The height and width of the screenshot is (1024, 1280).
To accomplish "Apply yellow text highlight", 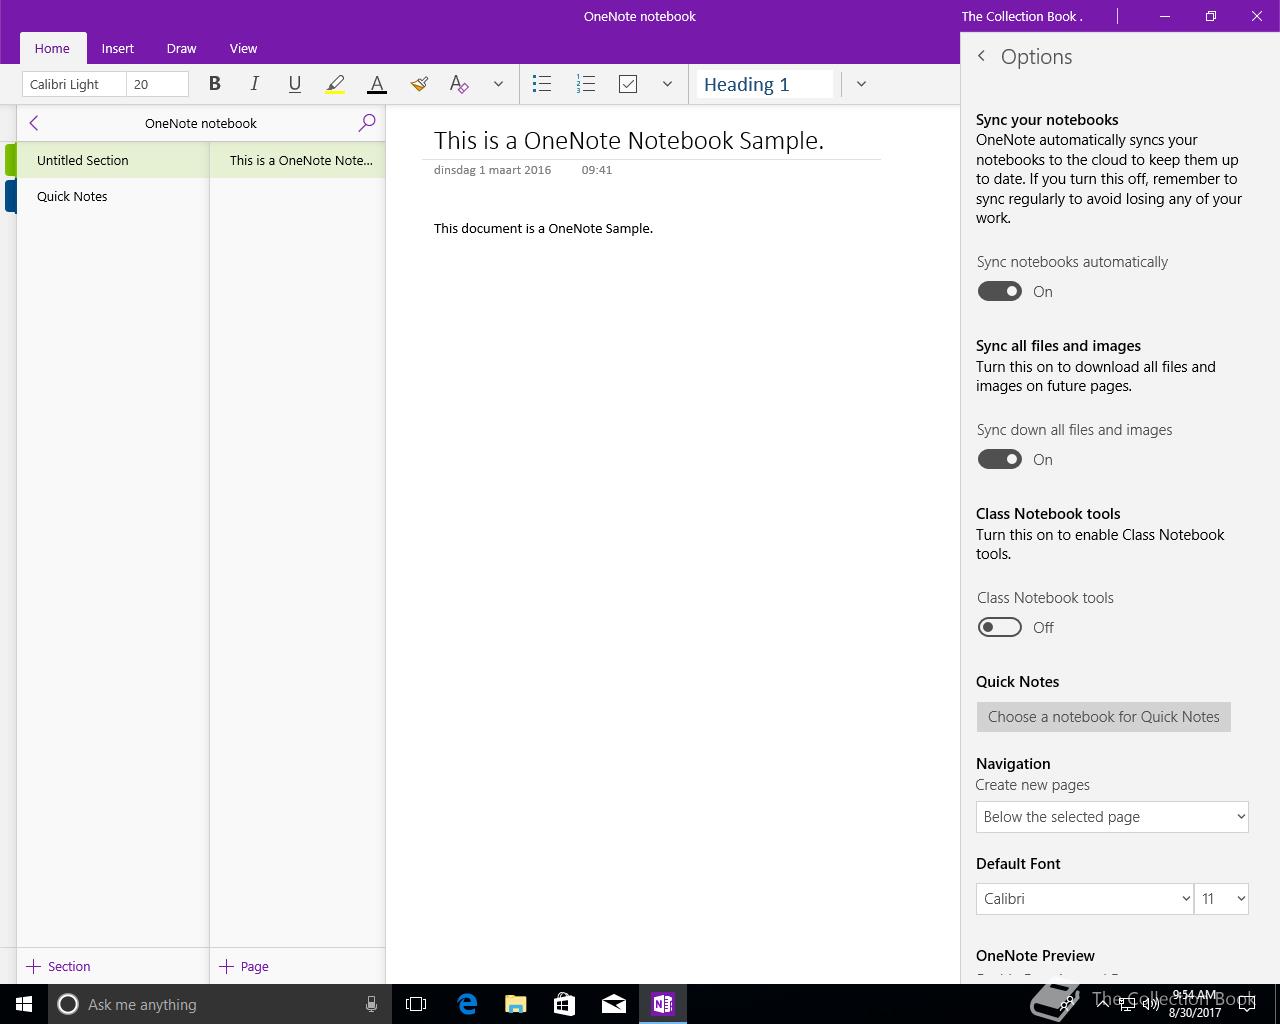I will (335, 84).
